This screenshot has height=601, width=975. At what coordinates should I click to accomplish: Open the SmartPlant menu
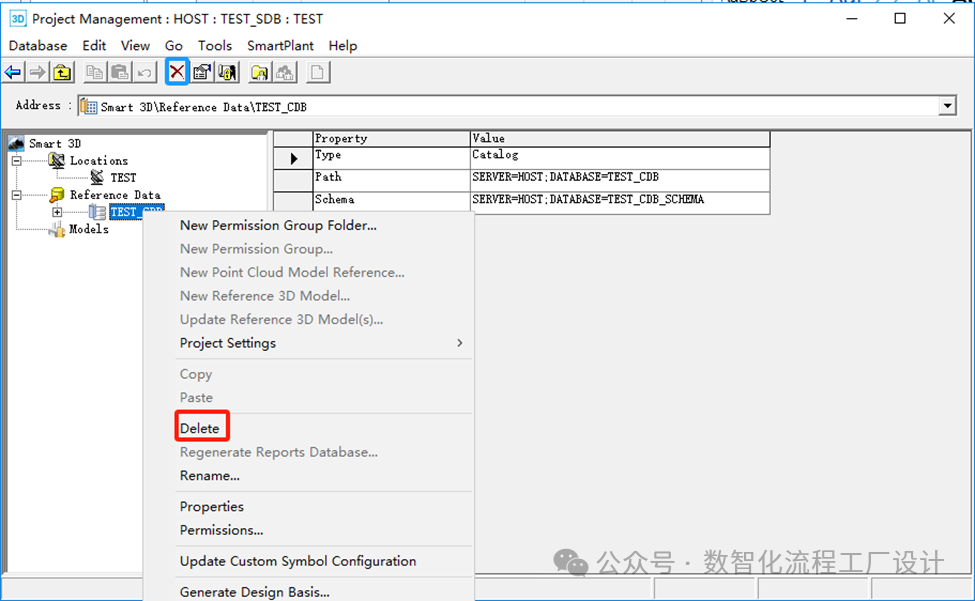tap(280, 46)
